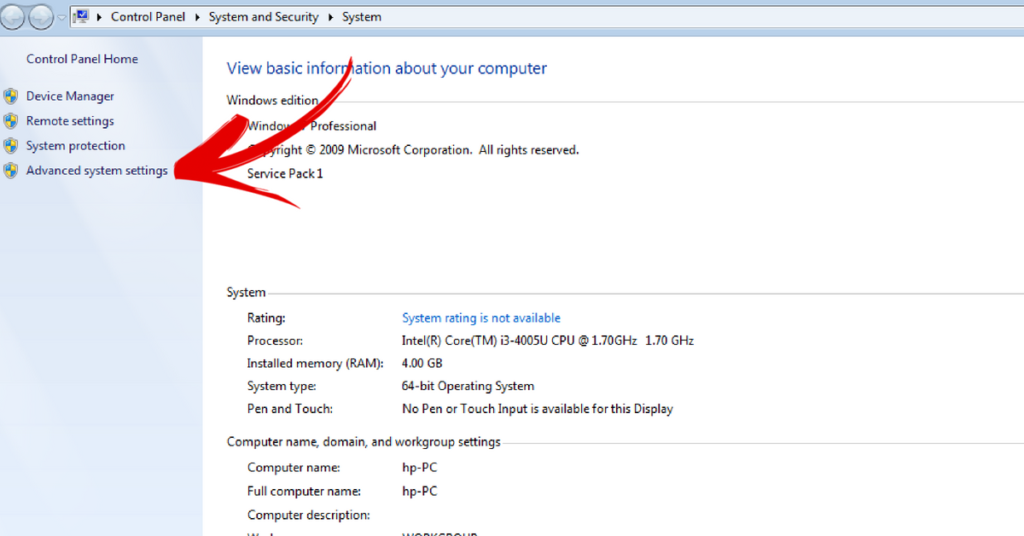1024x536 pixels.
Task: Expand the arrow after Control Panel breadcrumb
Action: [197, 17]
